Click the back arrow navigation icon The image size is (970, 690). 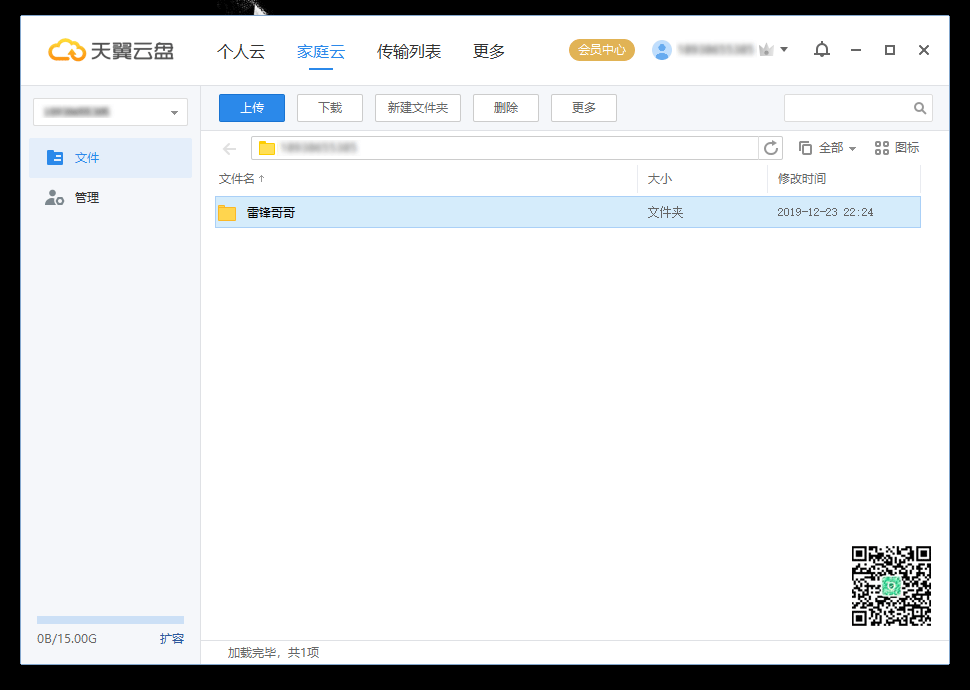[230, 149]
